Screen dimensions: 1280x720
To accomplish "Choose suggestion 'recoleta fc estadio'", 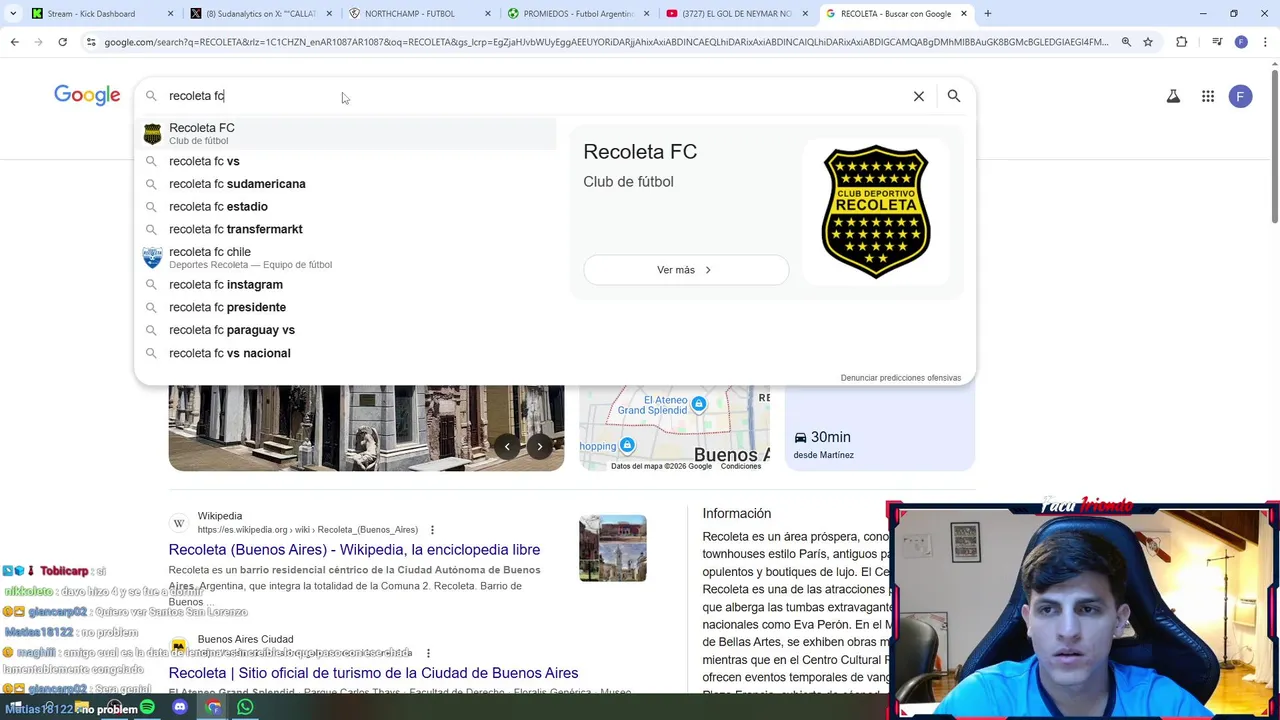I will tap(347, 207).
